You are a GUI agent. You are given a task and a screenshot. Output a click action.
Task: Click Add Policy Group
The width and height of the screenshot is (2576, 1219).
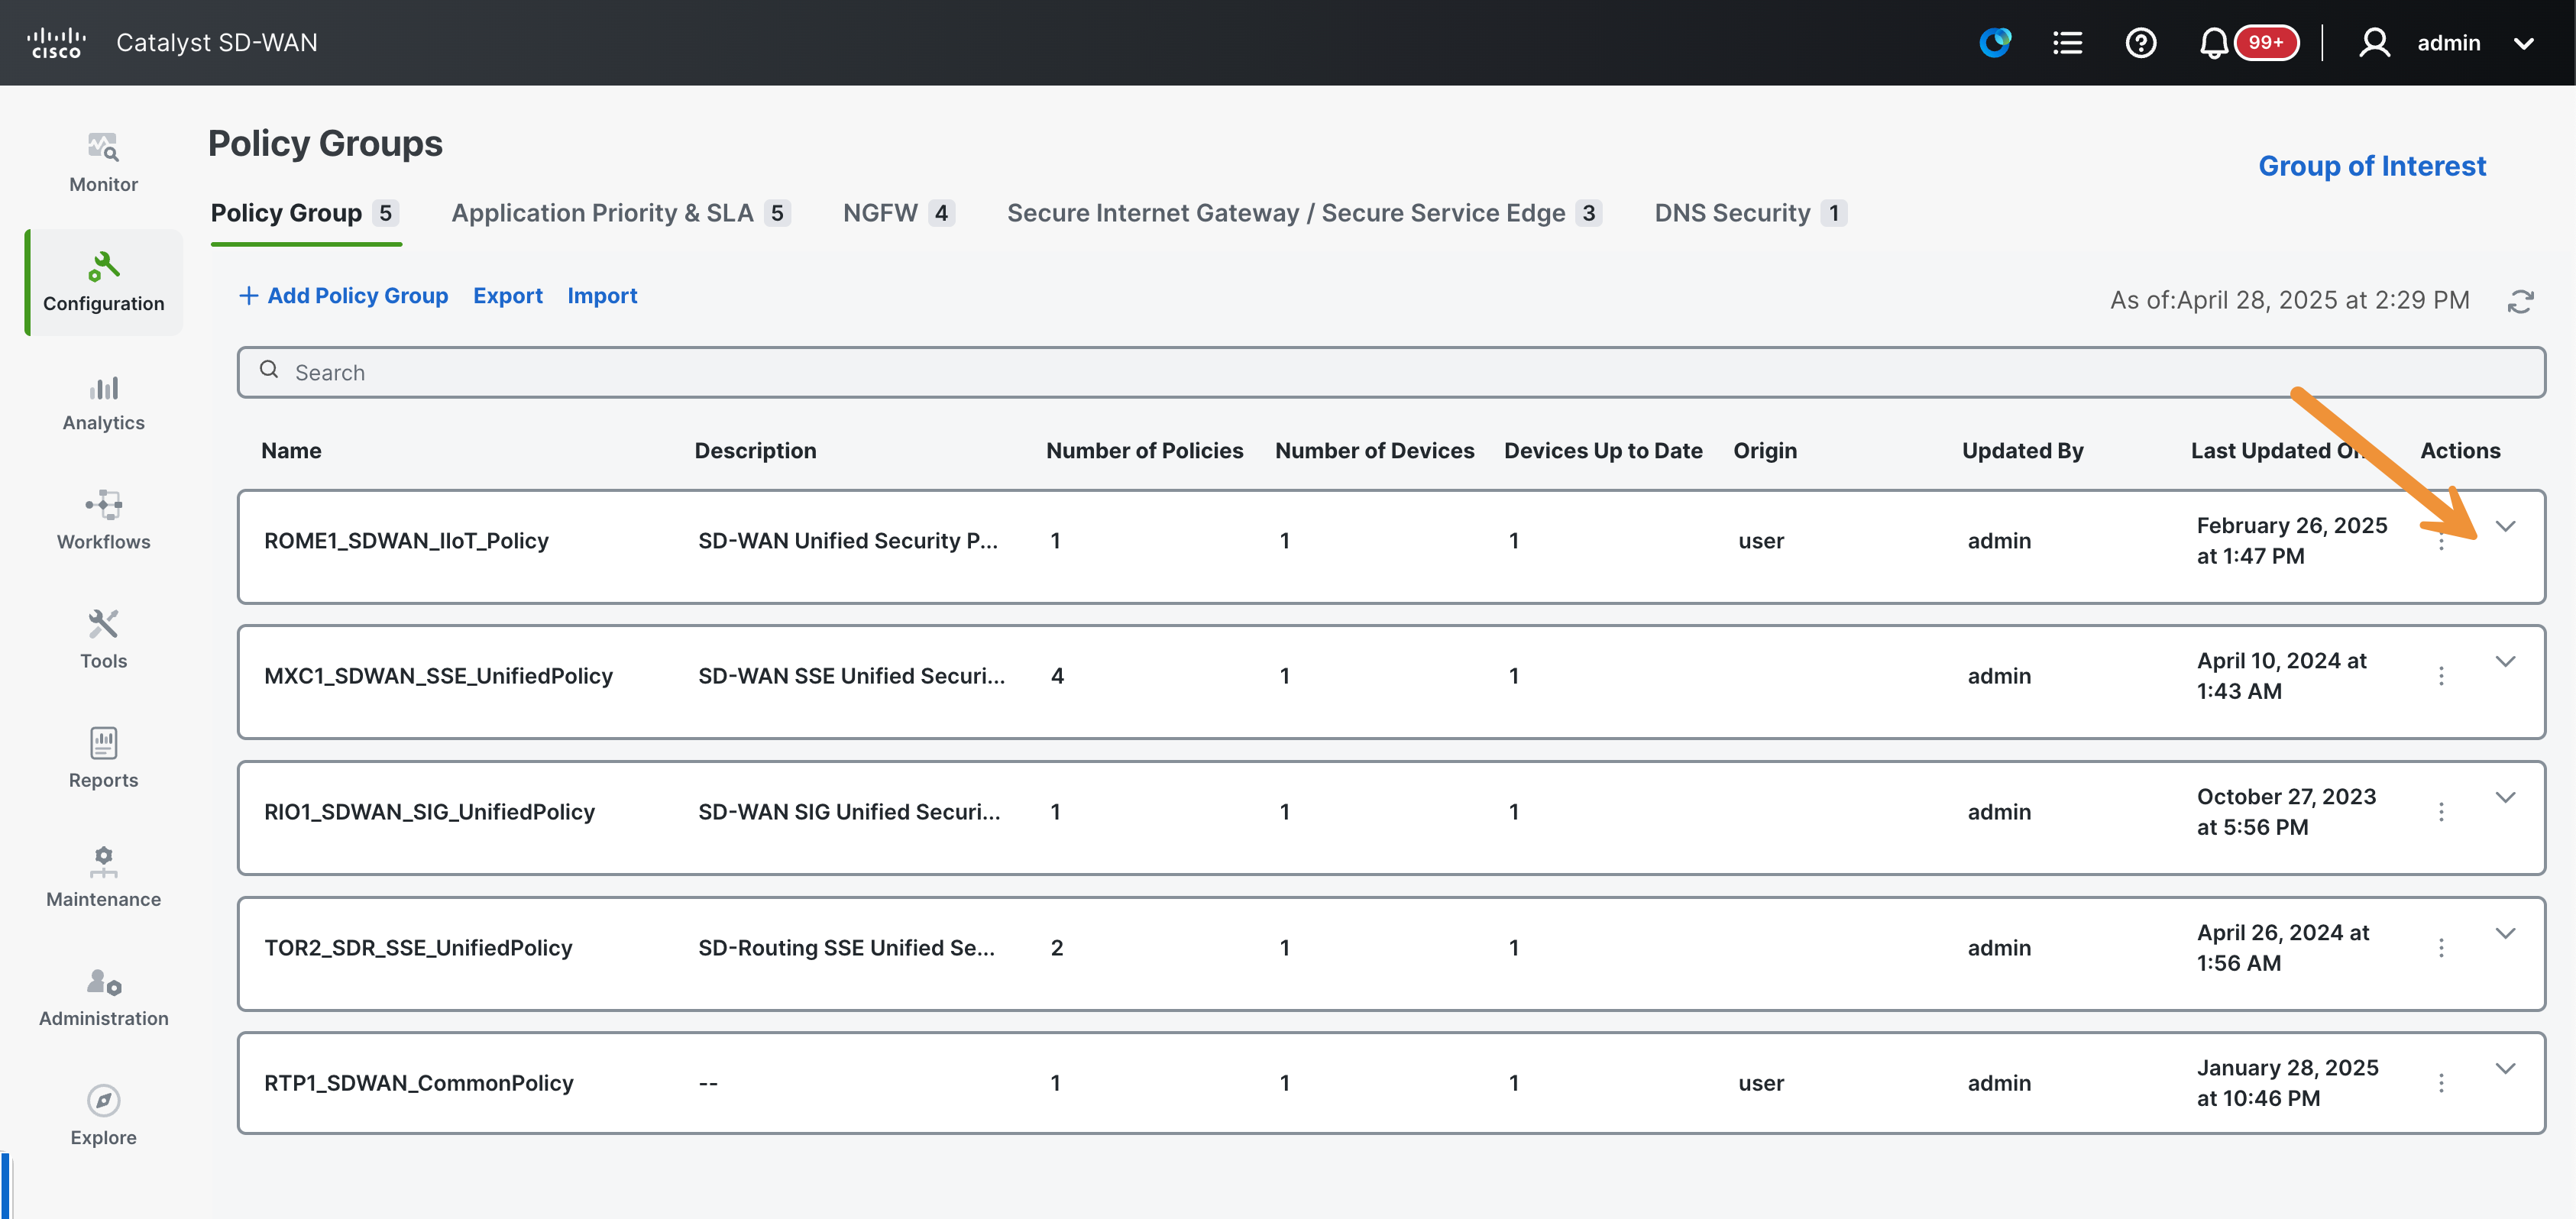coord(343,296)
